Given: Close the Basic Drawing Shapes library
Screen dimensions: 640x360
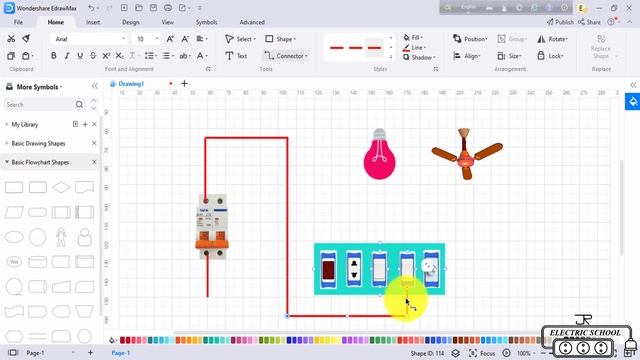Looking at the screenshot, I should pos(94,143).
